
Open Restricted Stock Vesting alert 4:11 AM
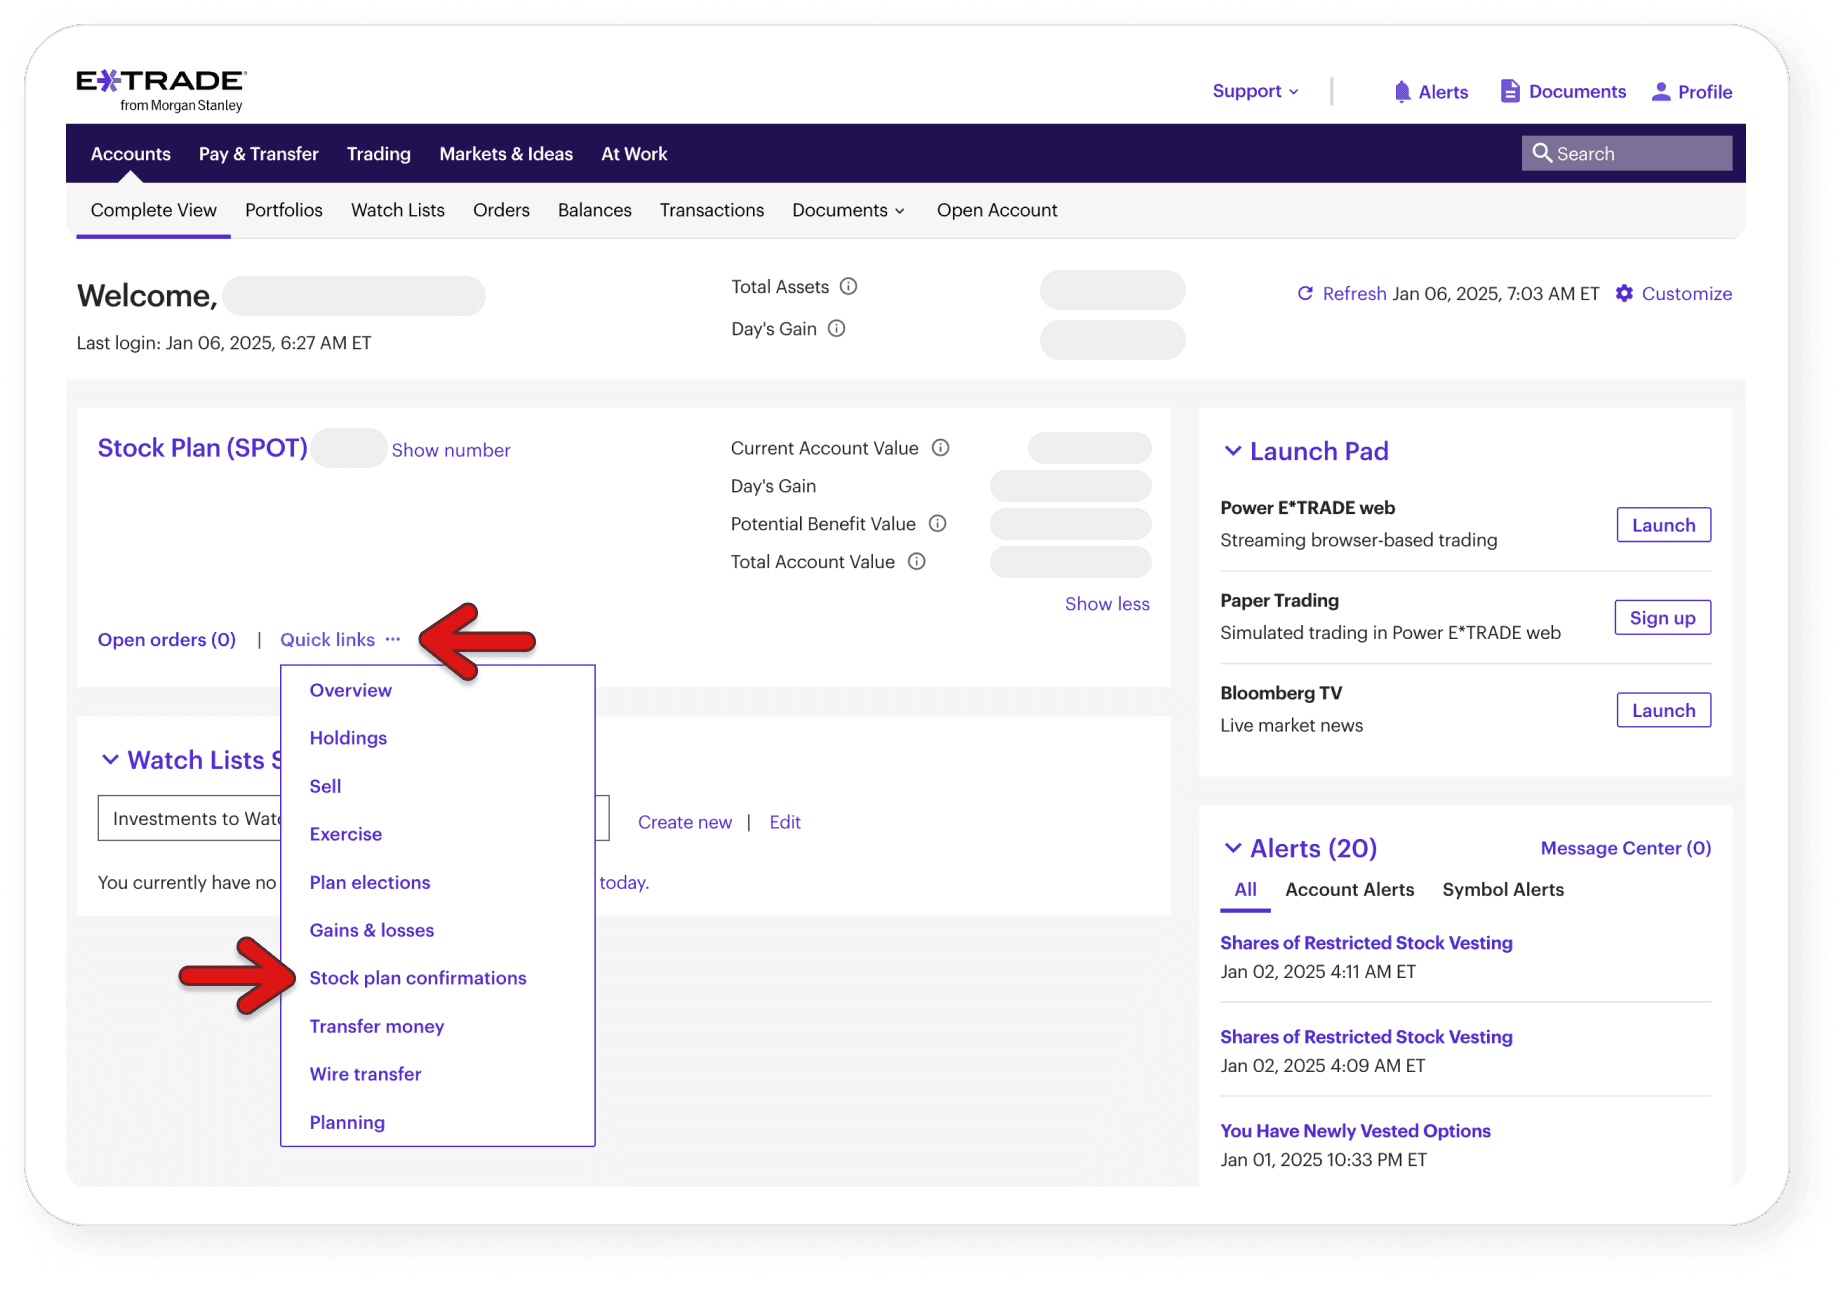pyautogui.click(x=1366, y=943)
